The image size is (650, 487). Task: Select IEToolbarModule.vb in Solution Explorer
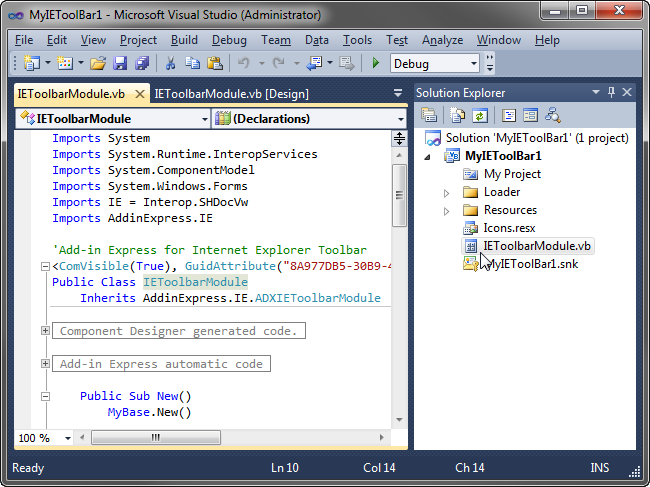click(x=528, y=246)
